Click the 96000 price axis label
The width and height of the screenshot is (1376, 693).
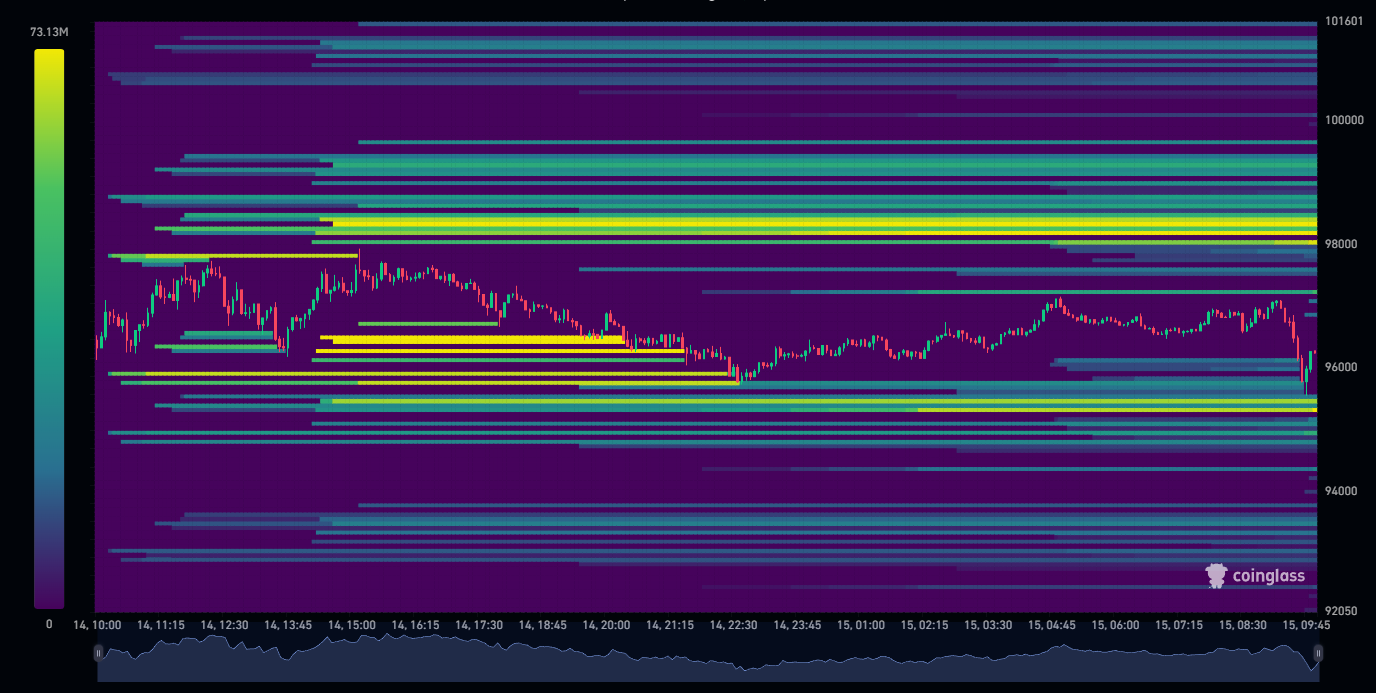1341,367
